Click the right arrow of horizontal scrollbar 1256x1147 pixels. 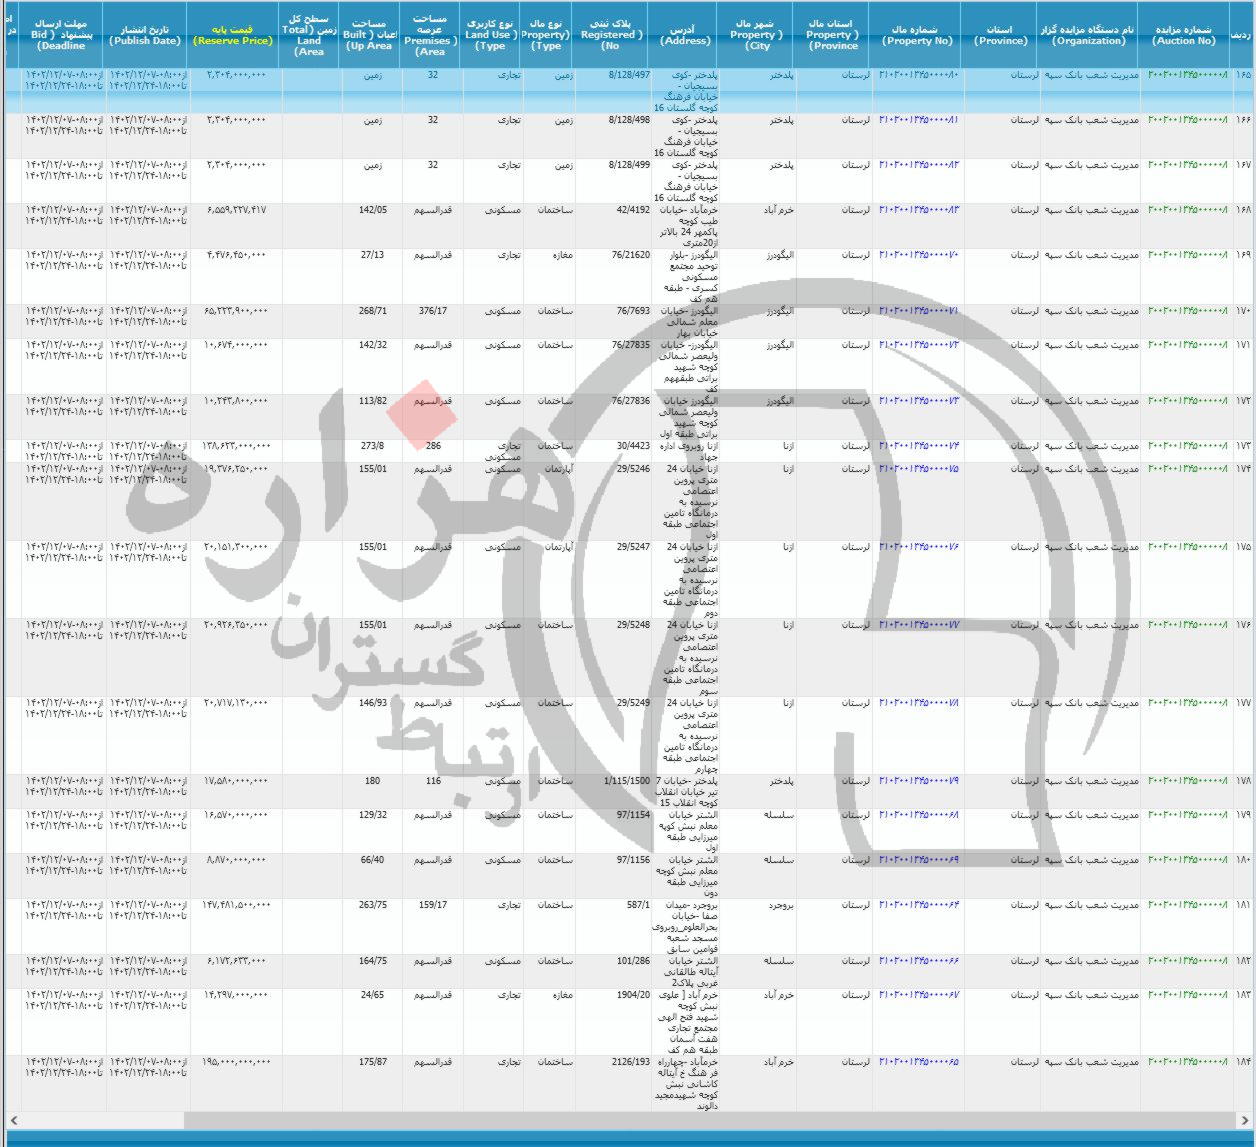[1246, 1120]
